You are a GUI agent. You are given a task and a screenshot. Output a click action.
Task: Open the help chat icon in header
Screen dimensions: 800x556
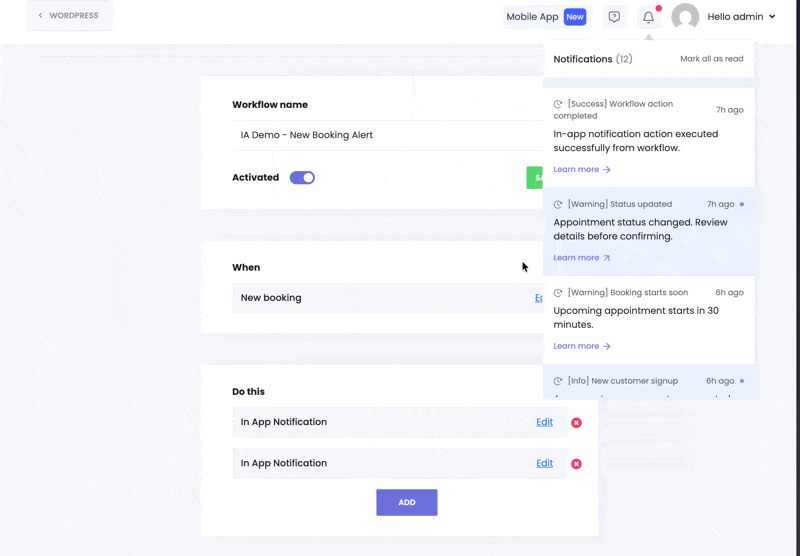(x=614, y=17)
